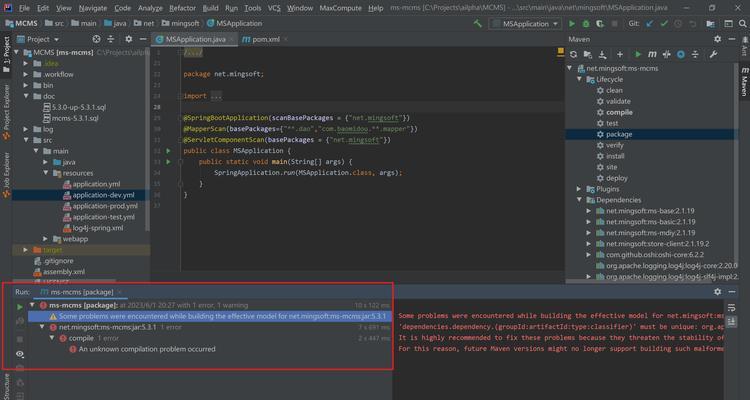The width and height of the screenshot is (750, 400).
Task: Open the MSApplication run configuration dropdown
Action: click(524, 23)
